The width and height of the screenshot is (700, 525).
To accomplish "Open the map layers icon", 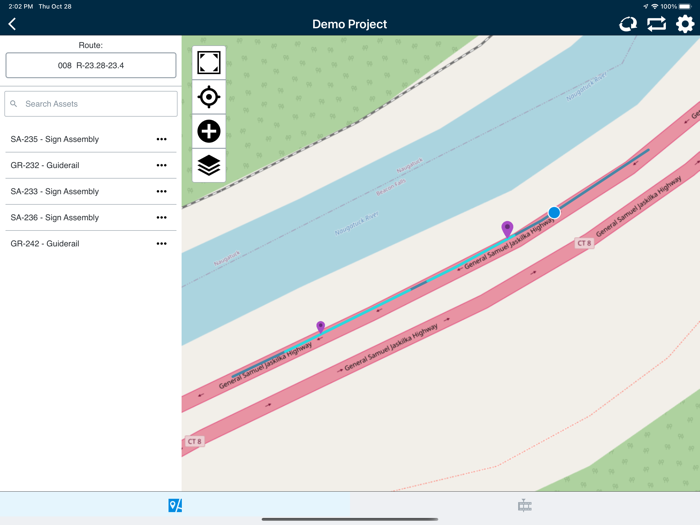I will tap(209, 166).
